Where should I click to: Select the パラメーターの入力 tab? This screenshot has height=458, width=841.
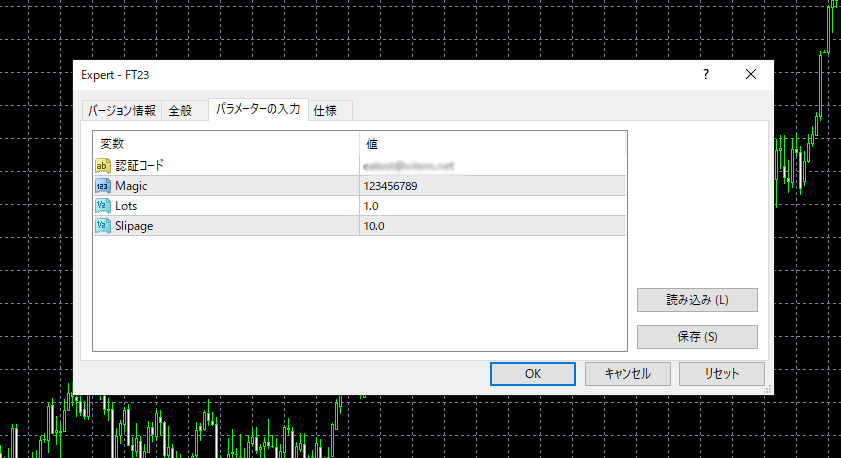pyautogui.click(x=257, y=110)
